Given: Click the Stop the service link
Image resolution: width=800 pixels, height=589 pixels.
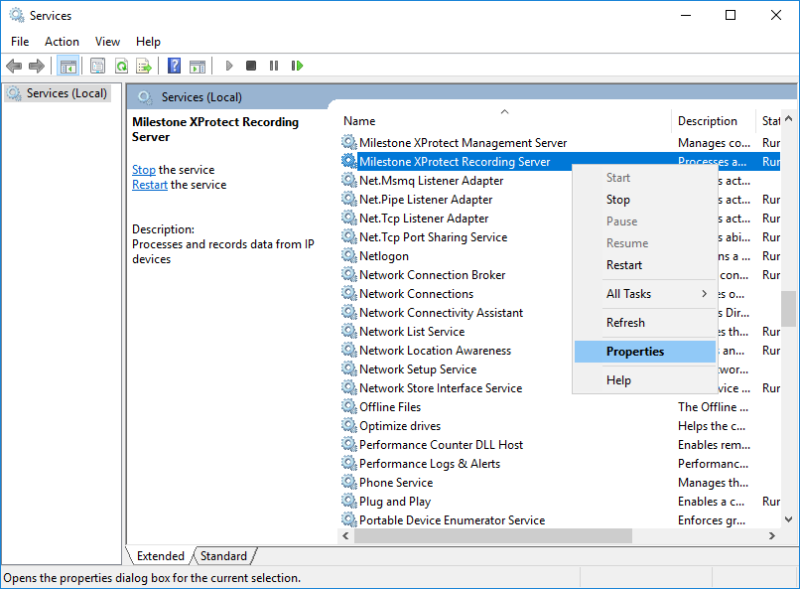Looking at the screenshot, I should click(144, 169).
